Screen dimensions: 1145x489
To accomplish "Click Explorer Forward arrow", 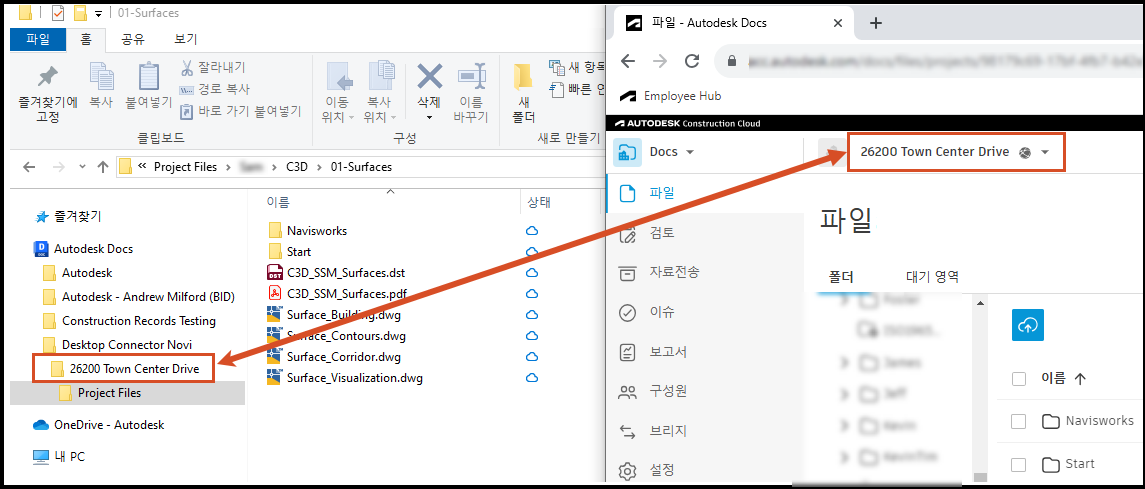I will (61, 166).
